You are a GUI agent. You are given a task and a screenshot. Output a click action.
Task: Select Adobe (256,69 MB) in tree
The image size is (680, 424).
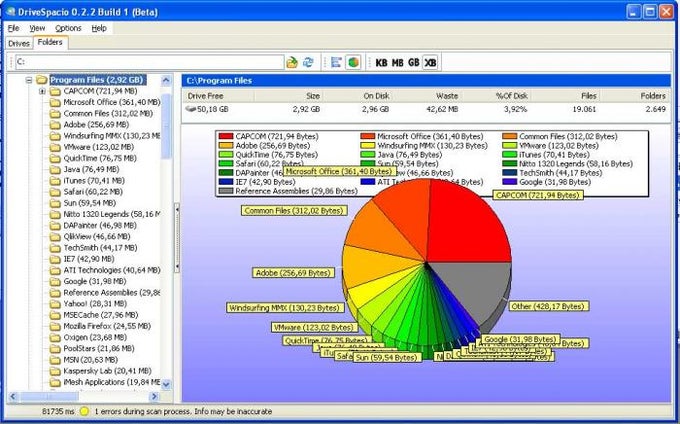tap(96, 125)
